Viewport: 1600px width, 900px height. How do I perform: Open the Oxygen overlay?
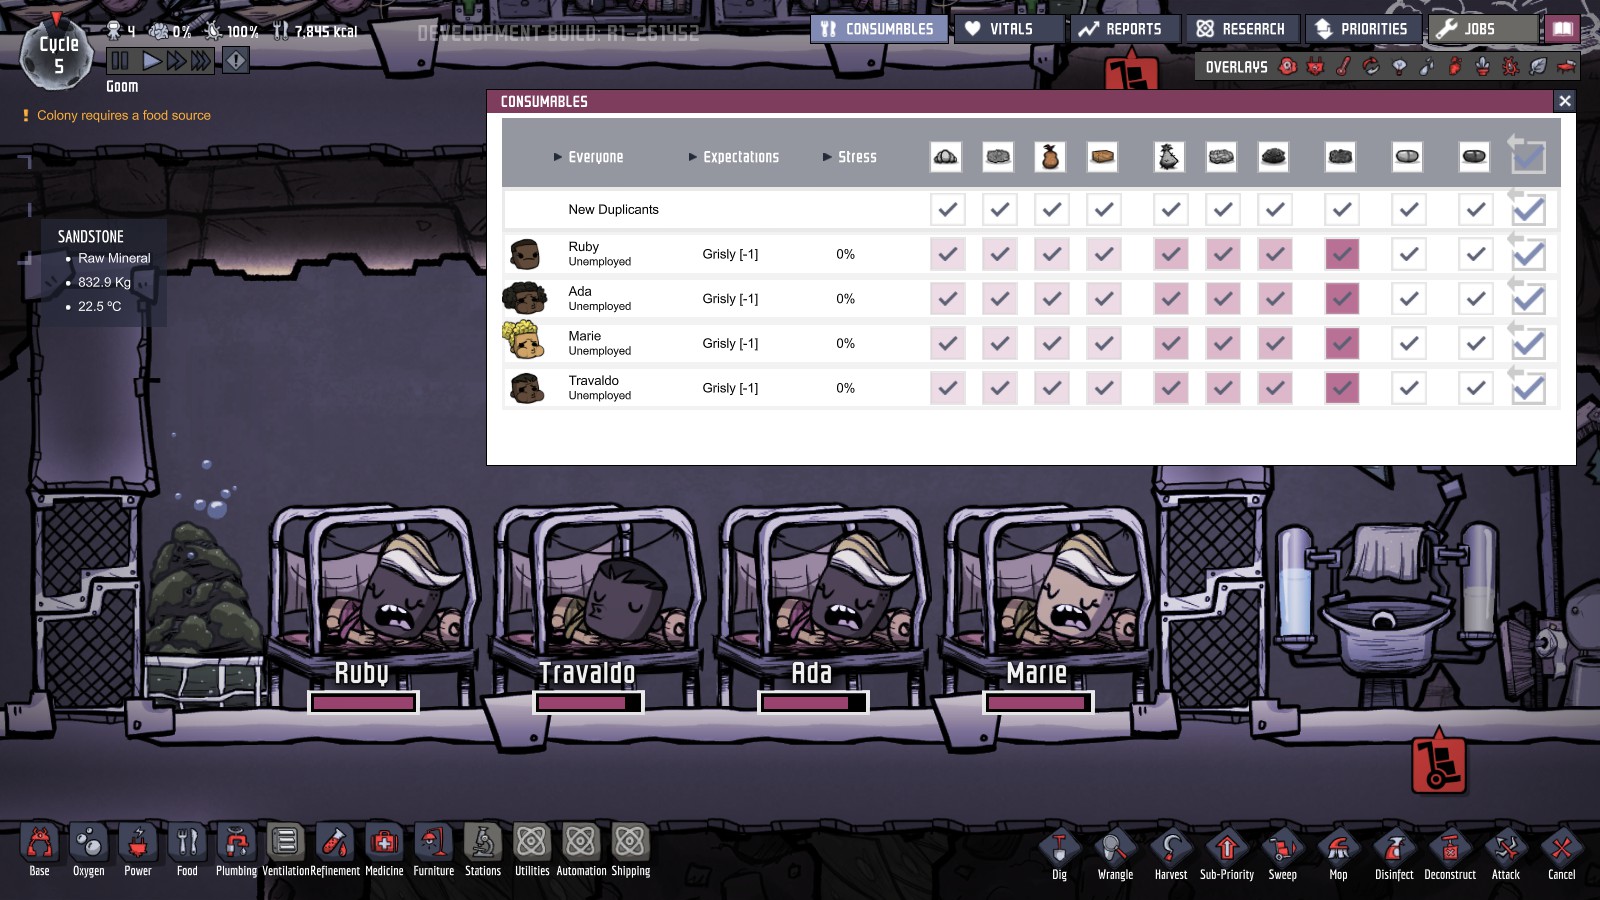[x=1288, y=67]
